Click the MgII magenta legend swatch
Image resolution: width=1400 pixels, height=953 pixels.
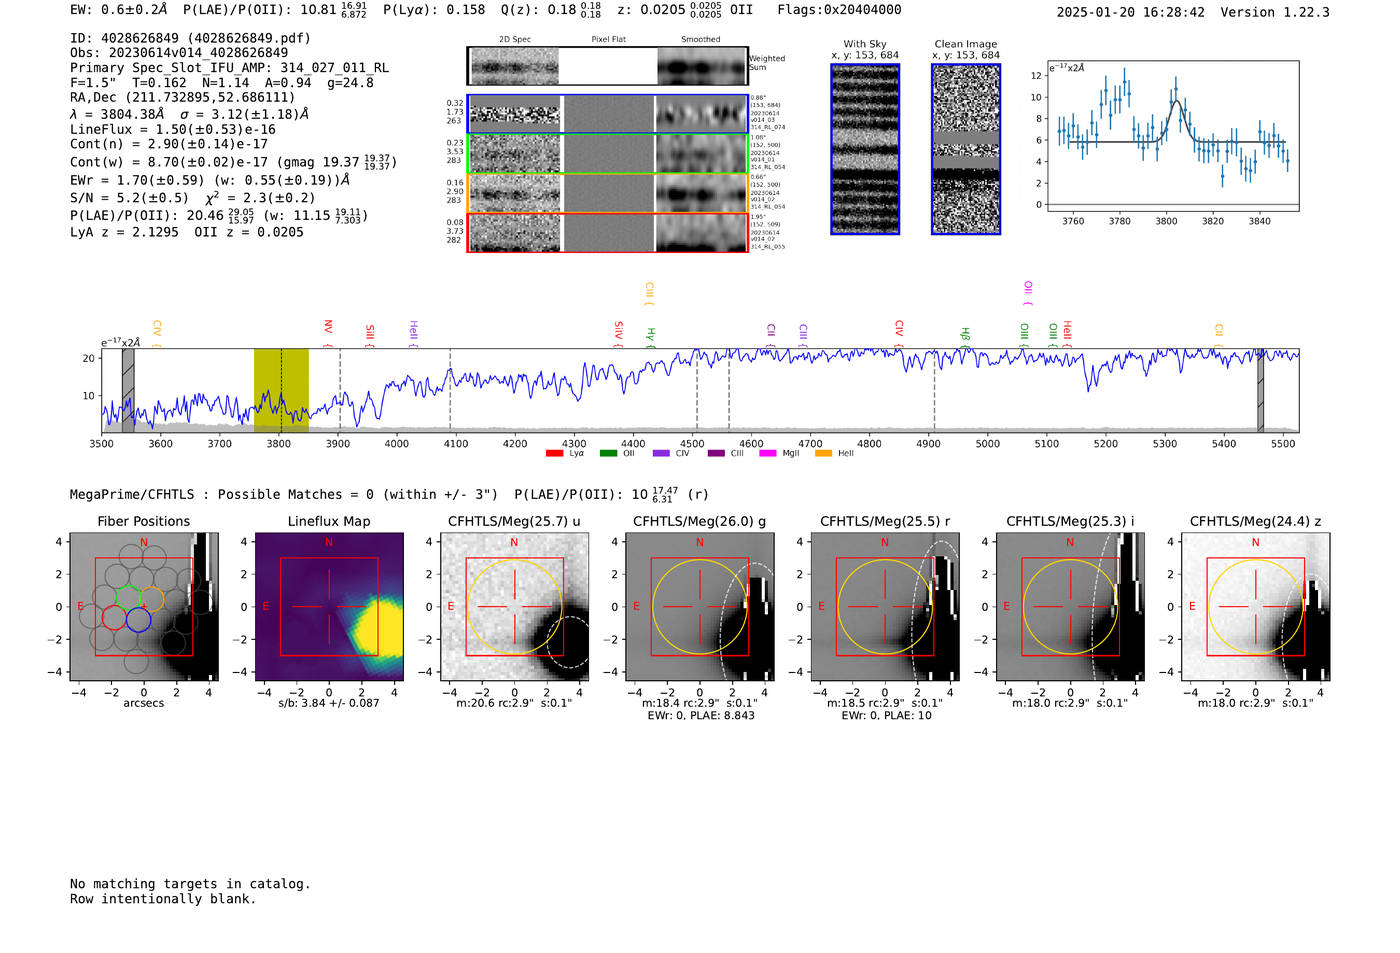click(768, 453)
